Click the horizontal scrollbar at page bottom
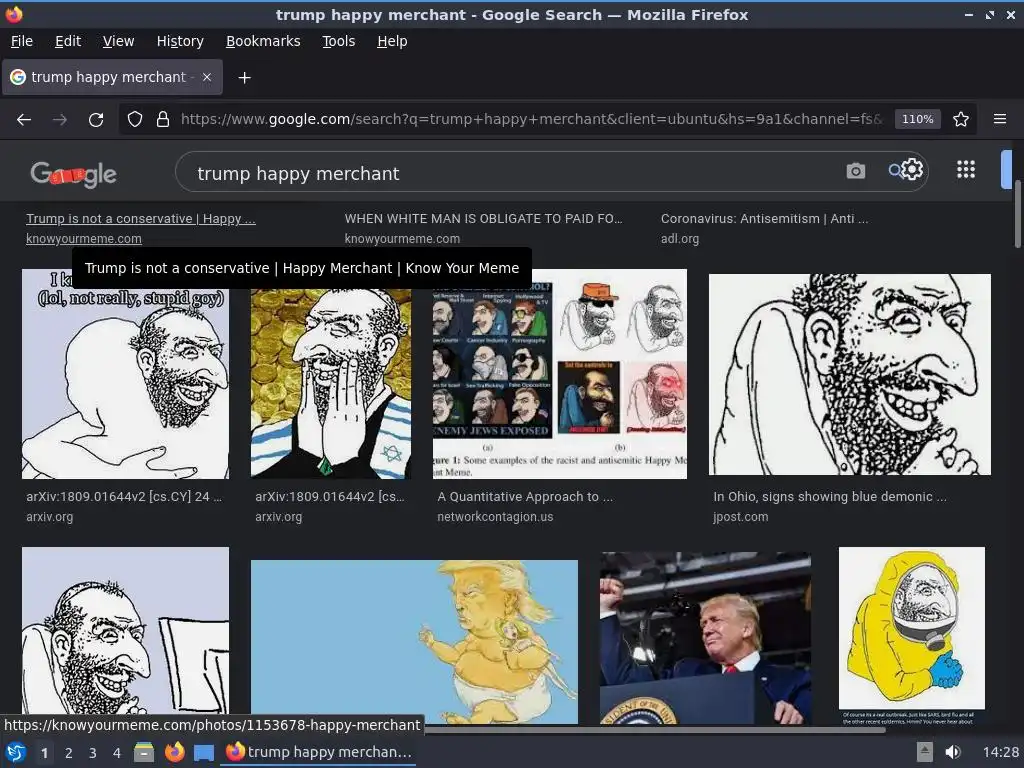Screen dimensions: 1024x768 (x=653, y=729)
